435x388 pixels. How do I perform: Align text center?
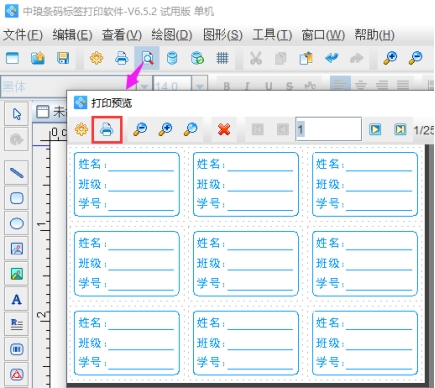[x=361, y=86]
